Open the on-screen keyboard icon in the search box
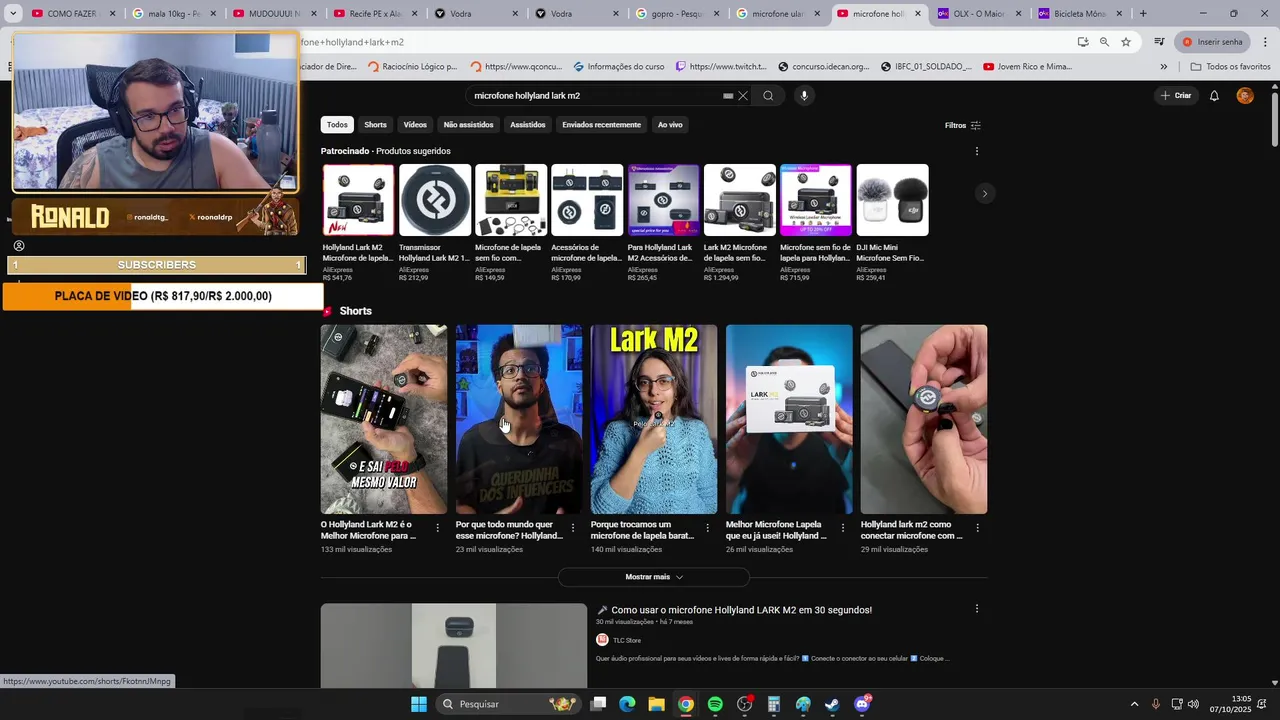1280x720 pixels. tap(728, 96)
